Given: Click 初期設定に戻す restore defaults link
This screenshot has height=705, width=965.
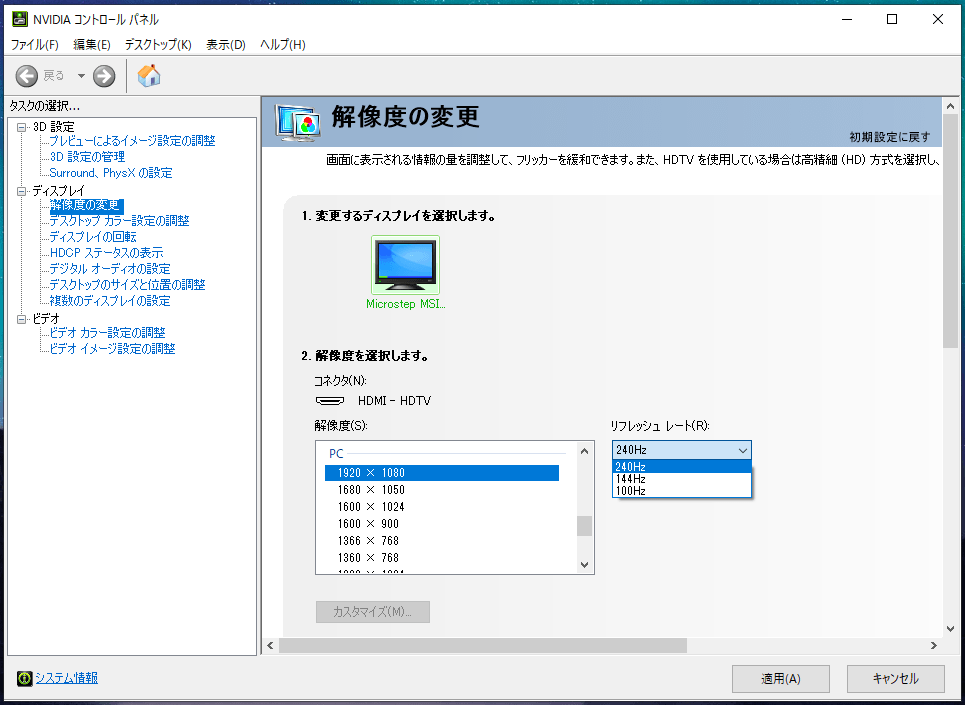Looking at the screenshot, I should (889, 137).
